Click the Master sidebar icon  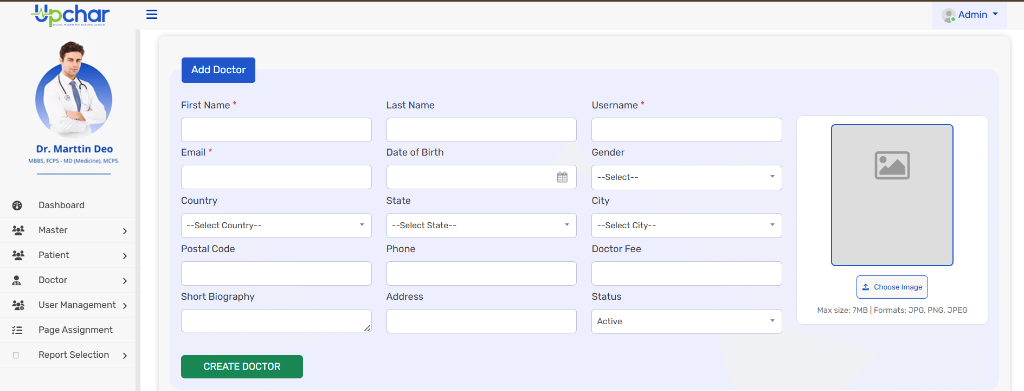[x=18, y=230]
